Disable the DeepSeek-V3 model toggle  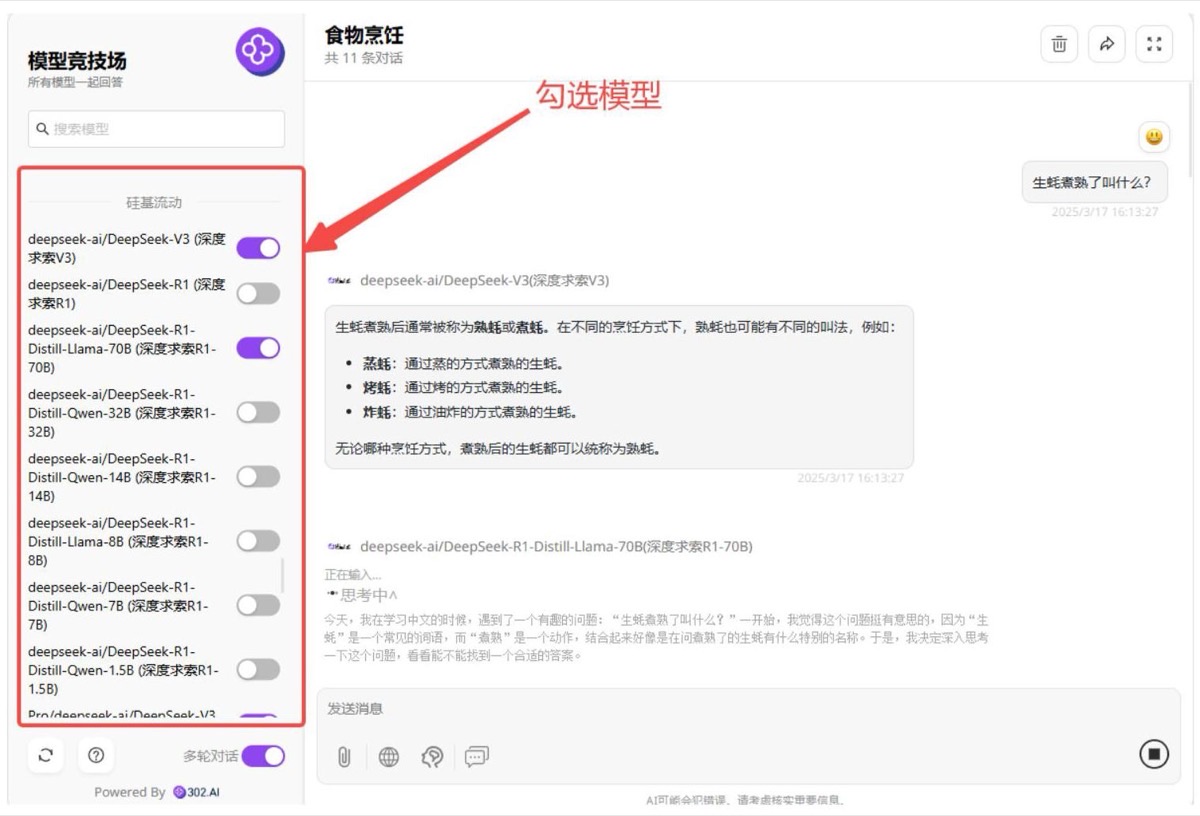tap(258, 248)
